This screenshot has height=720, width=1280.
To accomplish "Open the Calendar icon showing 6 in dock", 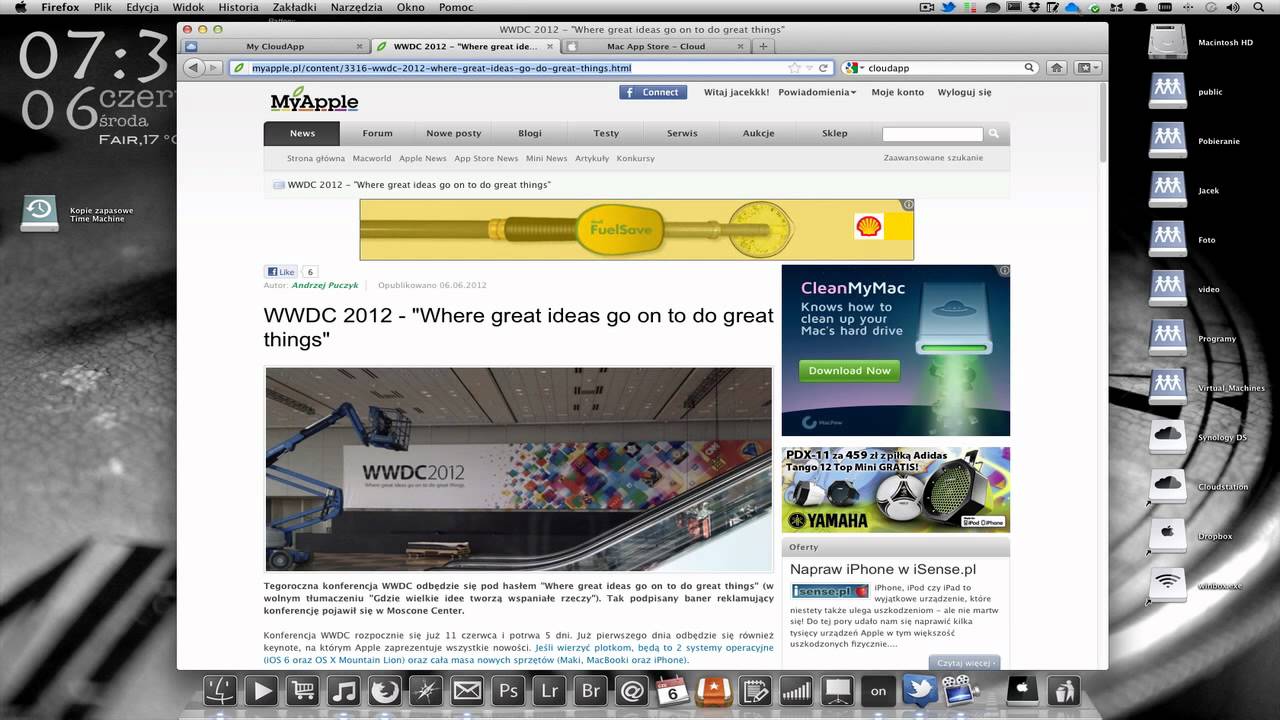I will pos(672,691).
